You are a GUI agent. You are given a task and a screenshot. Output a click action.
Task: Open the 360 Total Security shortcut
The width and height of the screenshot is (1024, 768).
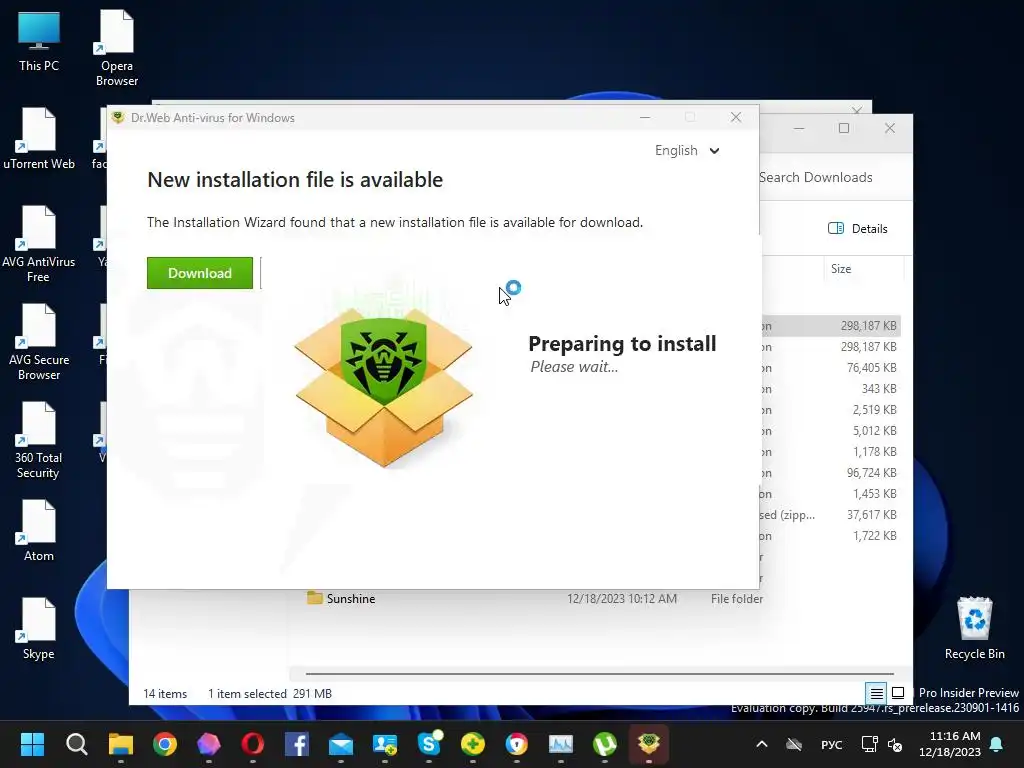coord(39,440)
